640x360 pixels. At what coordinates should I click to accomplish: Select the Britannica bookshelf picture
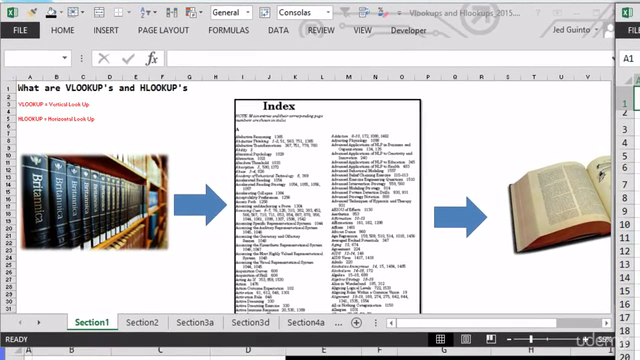pos(94,202)
